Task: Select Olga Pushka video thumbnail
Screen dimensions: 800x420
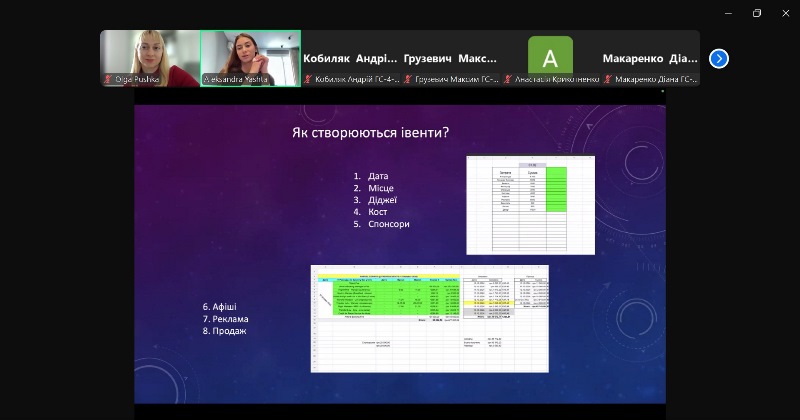Action: coord(149,58)
